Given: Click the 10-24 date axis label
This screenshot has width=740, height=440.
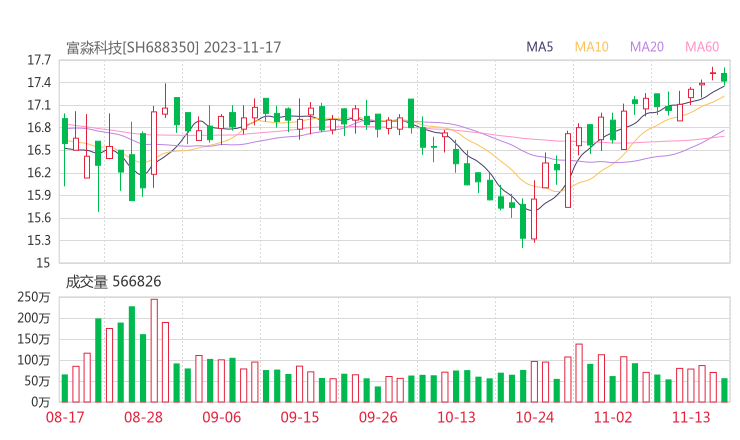Looking at the screenshot, I should coord(535,417).
